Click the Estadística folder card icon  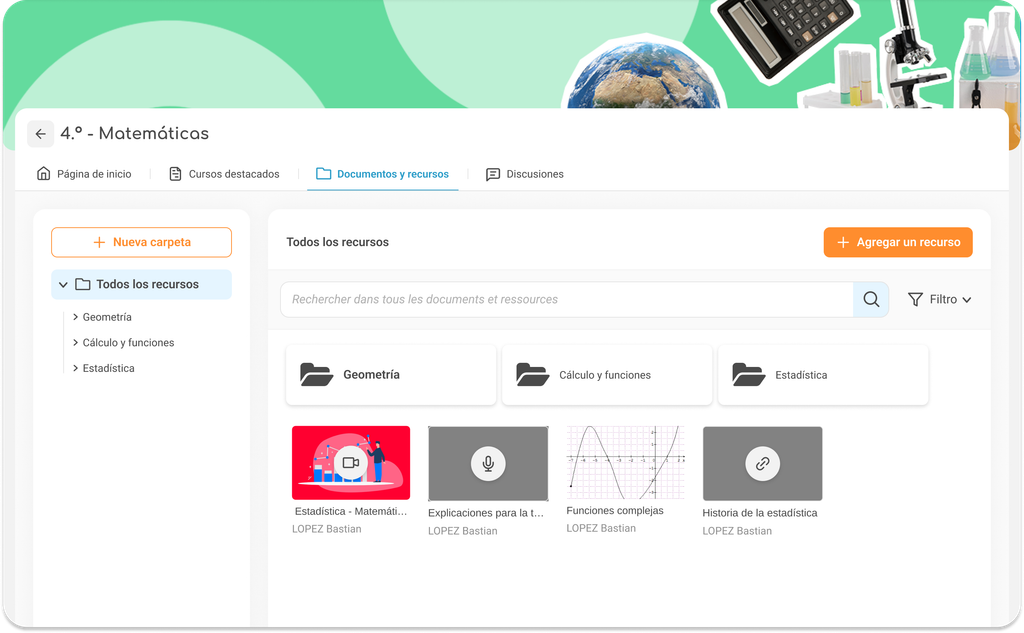pos(748,374)
